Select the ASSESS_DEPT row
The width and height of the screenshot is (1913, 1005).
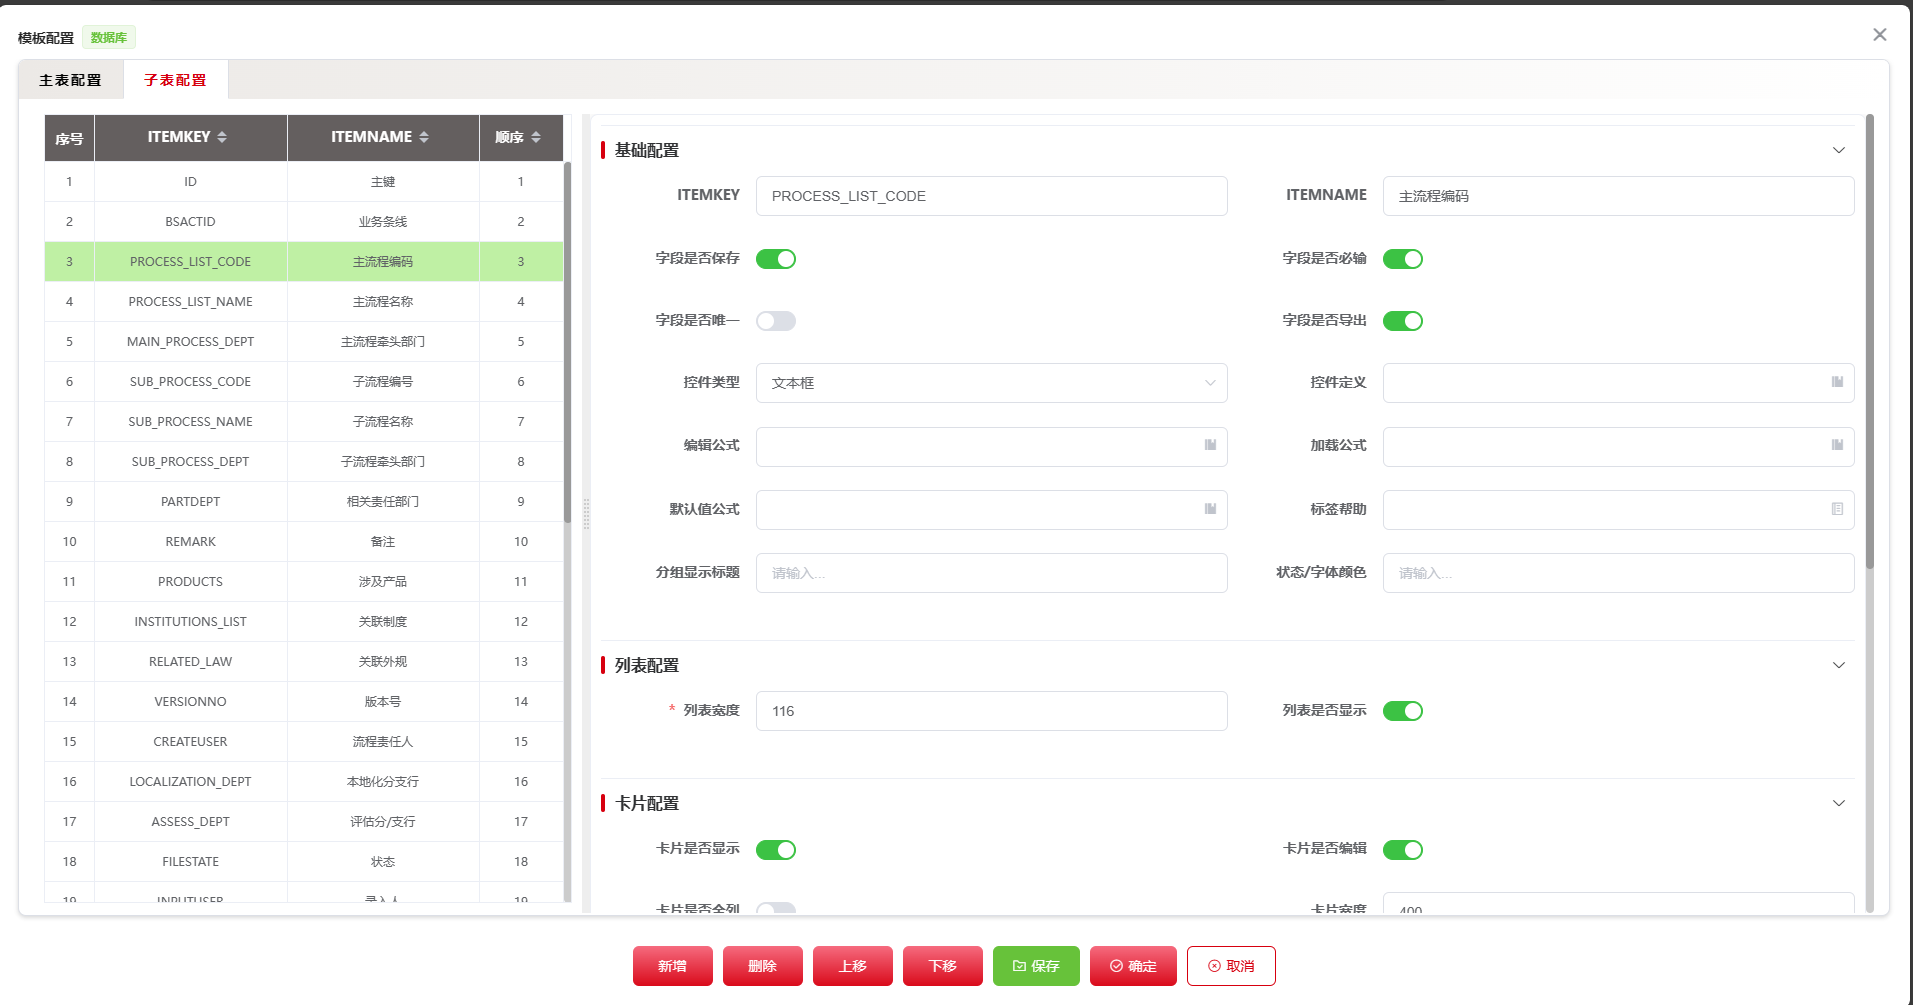pyautogui.click(x=304, y=822)
